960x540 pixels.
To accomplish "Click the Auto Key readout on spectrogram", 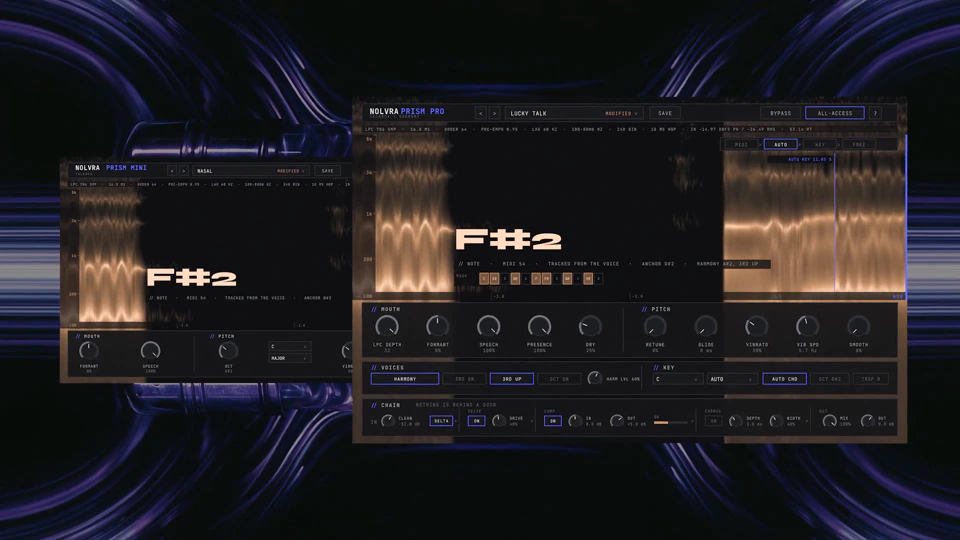I will [x=809, y=159].
